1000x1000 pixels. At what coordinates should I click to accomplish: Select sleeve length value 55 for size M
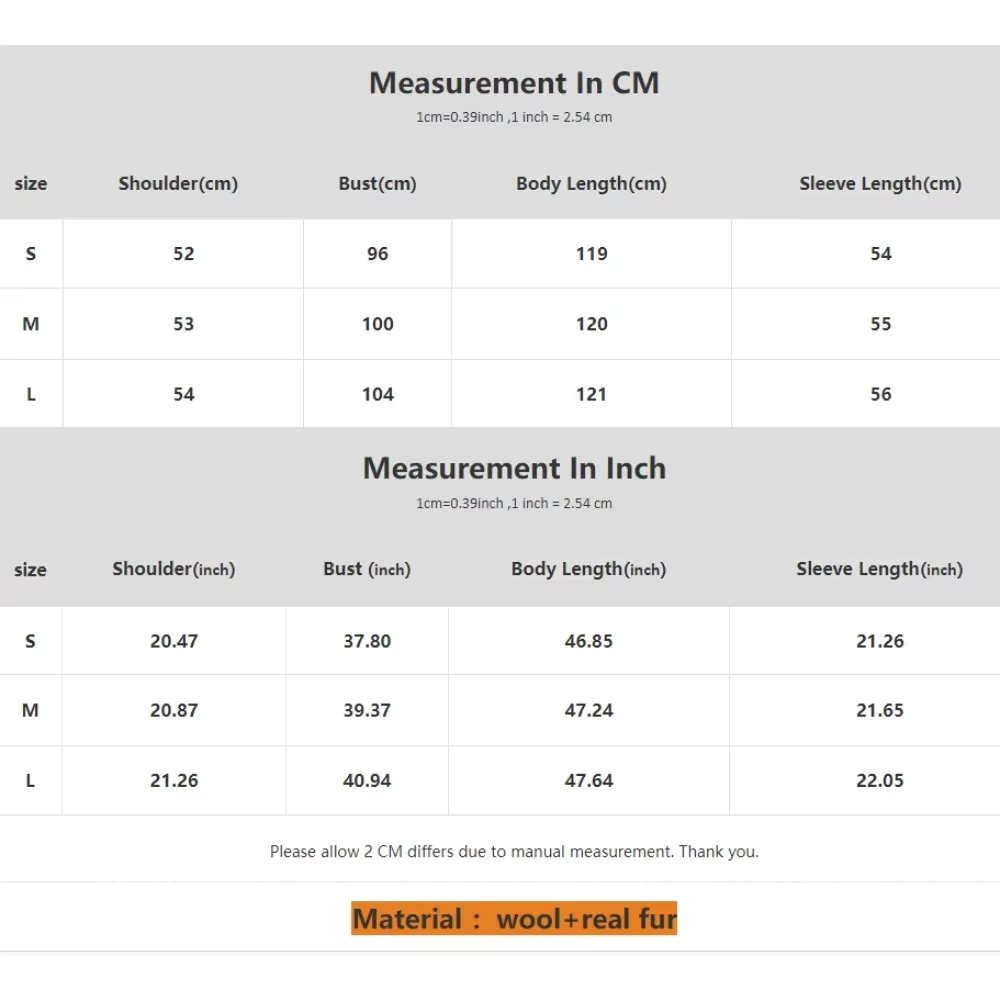pos(880,324)
